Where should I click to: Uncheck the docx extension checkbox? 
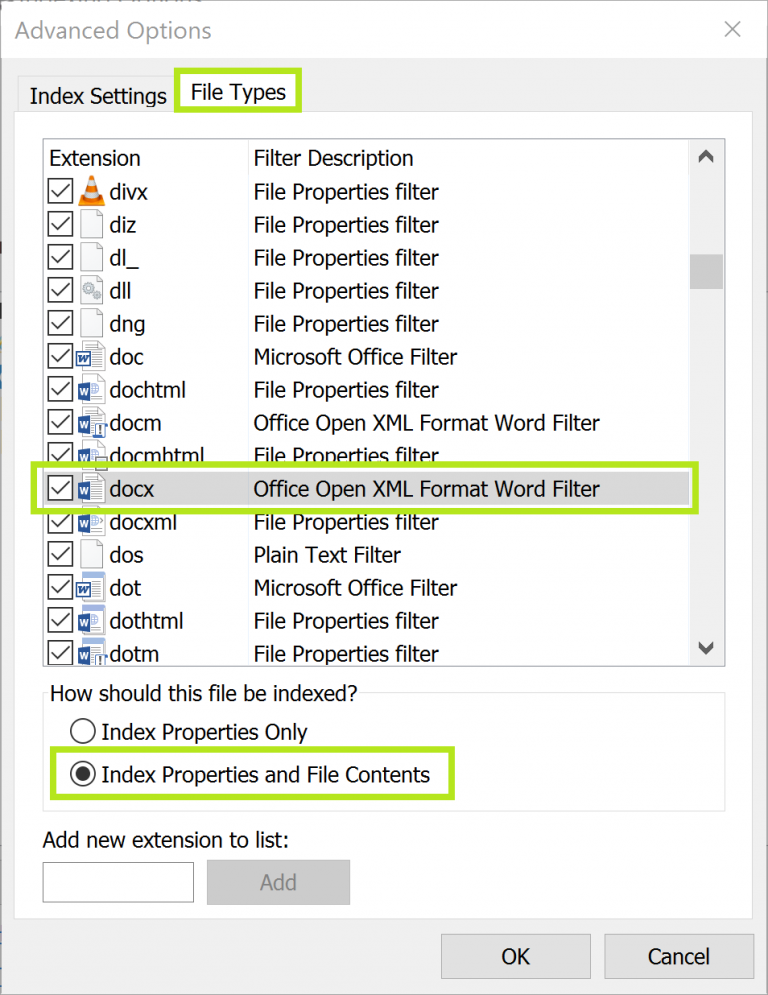(60, 489)
